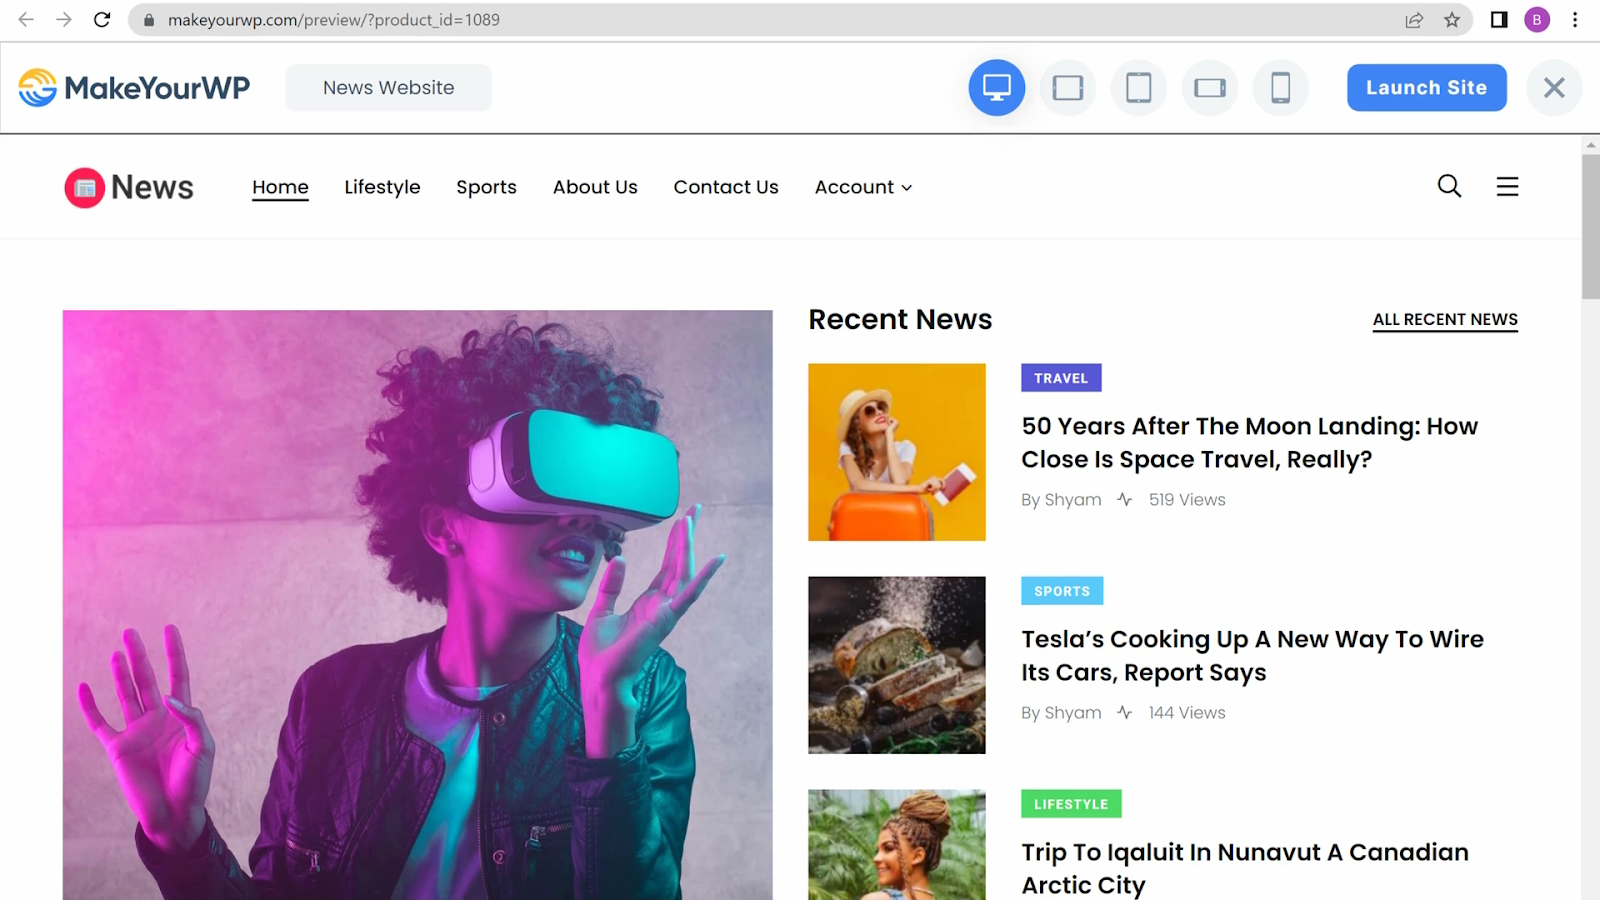Click the browser forward arrow
The width and height of the screenshot is (1600, 900).
tap(64, 20)
